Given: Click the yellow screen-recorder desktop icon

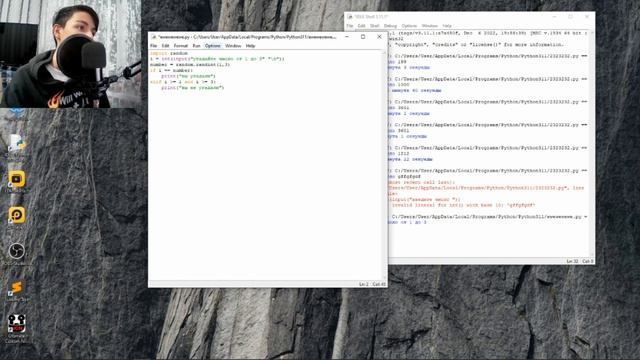Looking at the screenshot, I should [x=17, y=179].
